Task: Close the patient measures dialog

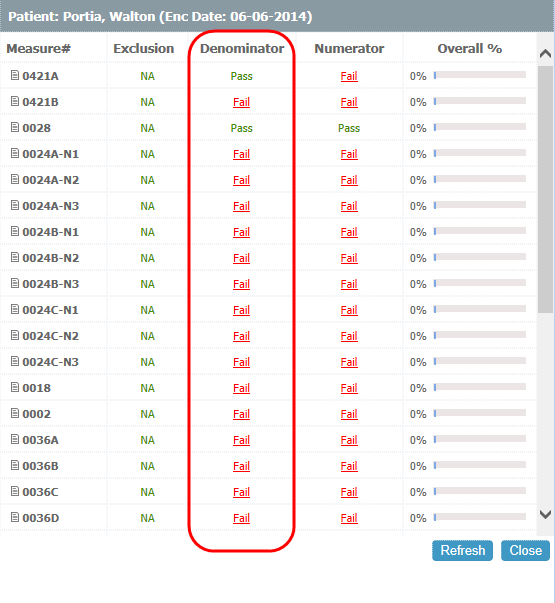Action: pos(525,550)
